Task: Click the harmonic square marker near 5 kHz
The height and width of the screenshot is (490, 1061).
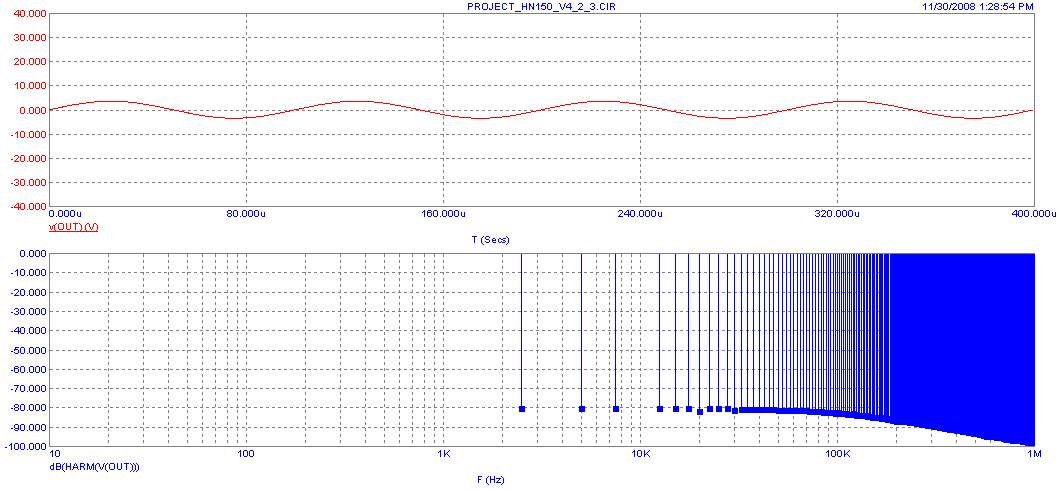Action: [x=581, y=409]
